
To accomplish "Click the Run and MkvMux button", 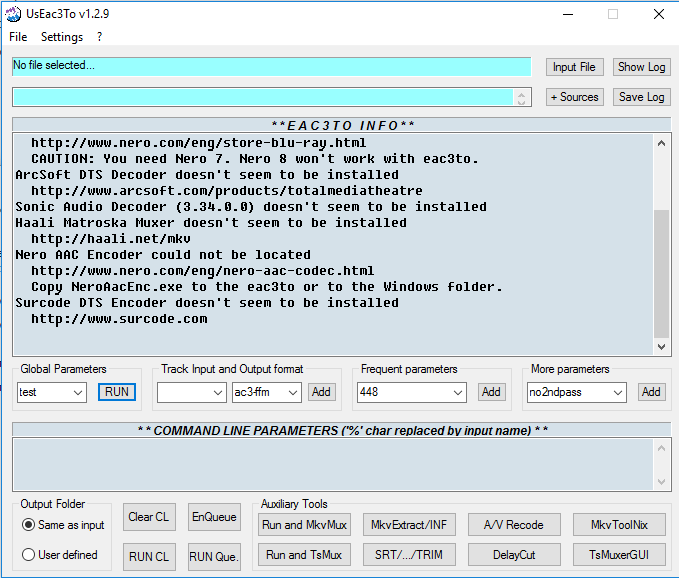I will click(x=304, y=525).
